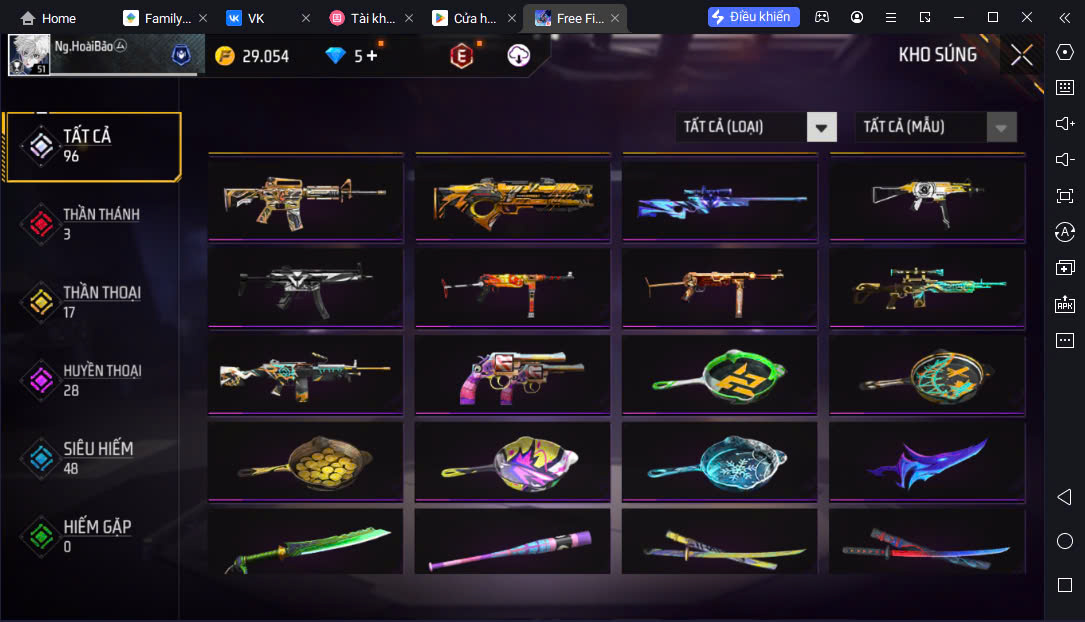
Task: Close the Kho Súng weapon vault
Action: click(x=1021, y=55)
